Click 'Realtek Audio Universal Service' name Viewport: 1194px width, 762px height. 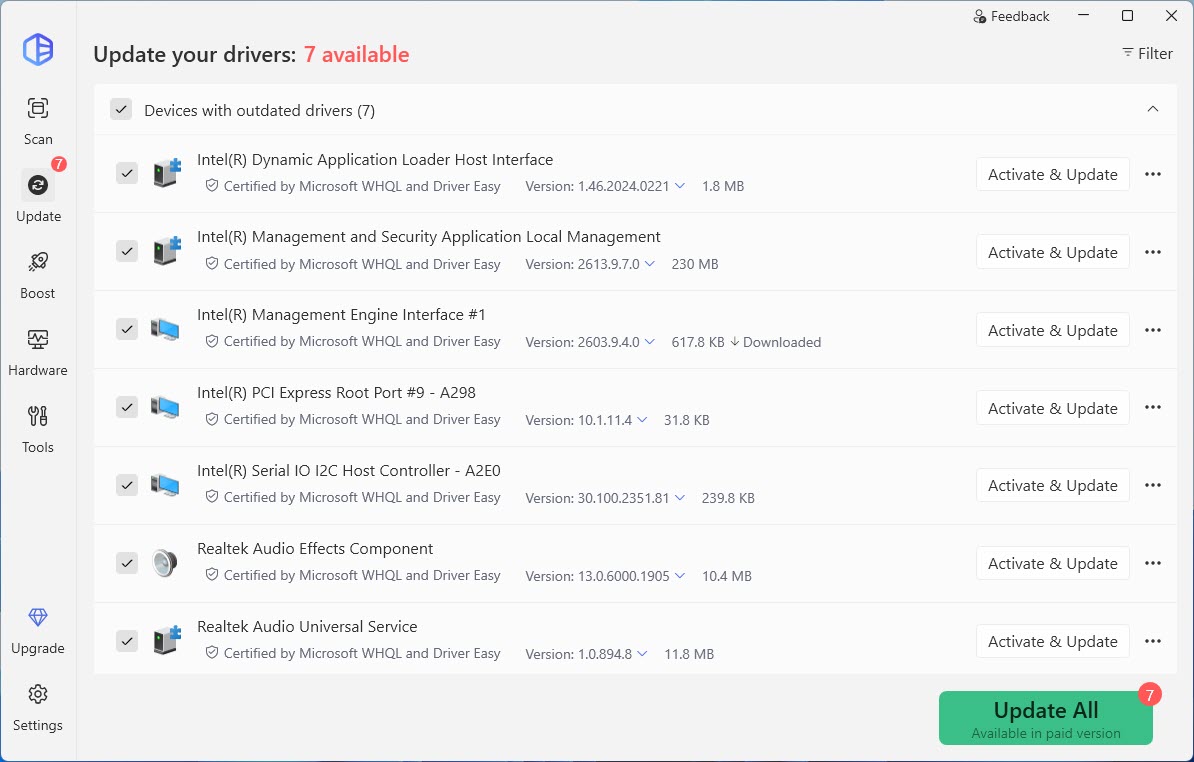[307, 626]
